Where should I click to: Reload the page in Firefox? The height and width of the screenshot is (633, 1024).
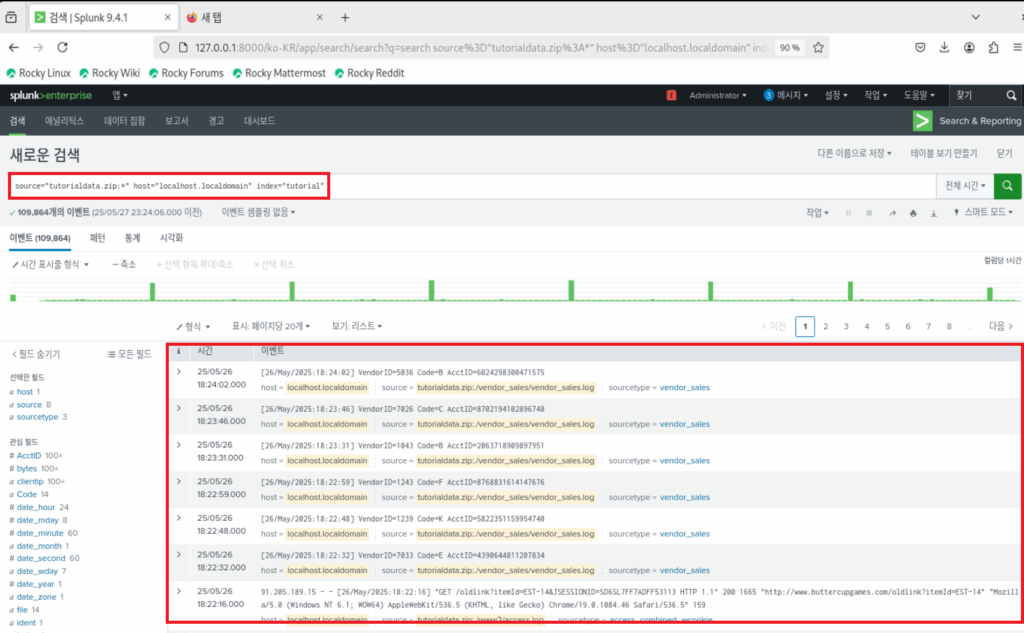click(x=62, y=47)
